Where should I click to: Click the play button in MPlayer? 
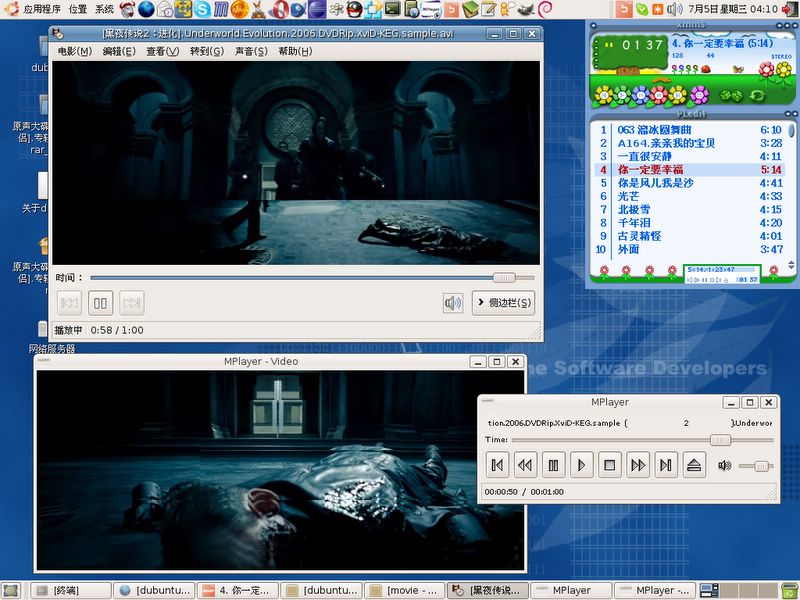tap(581, 465)
